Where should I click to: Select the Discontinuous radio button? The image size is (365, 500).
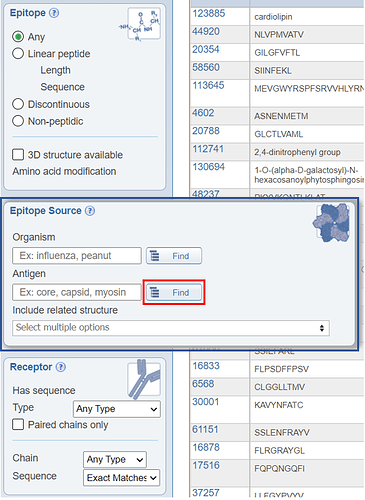18,104
